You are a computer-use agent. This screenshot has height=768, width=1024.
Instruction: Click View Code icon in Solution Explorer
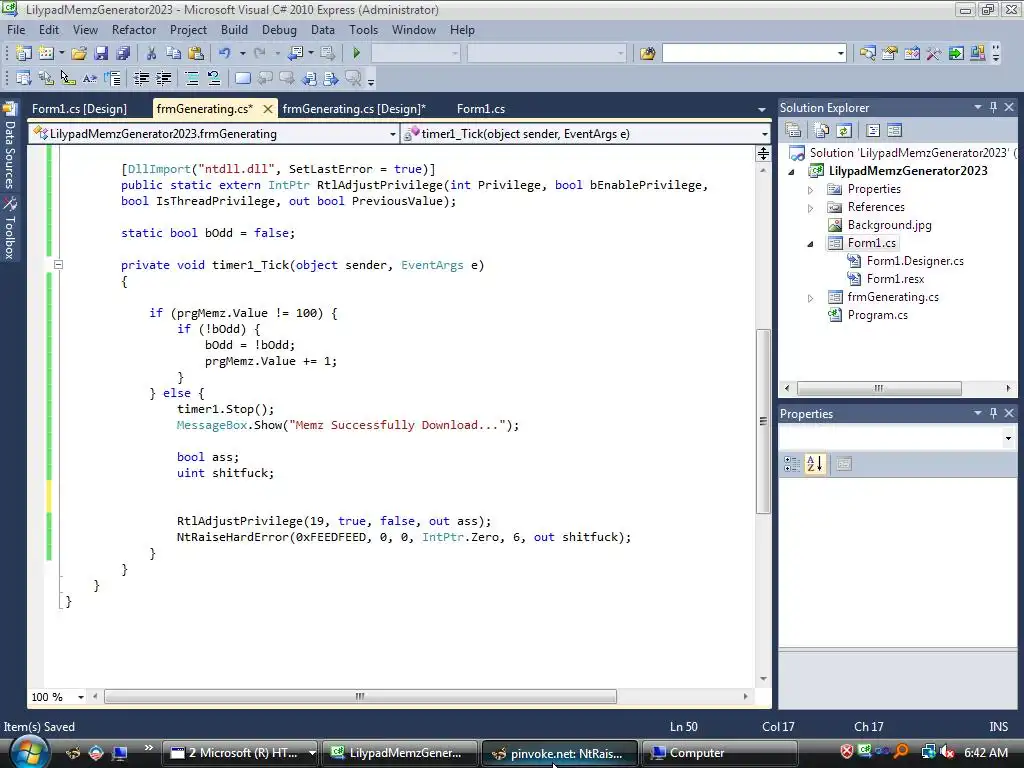[x=872, y=130]
